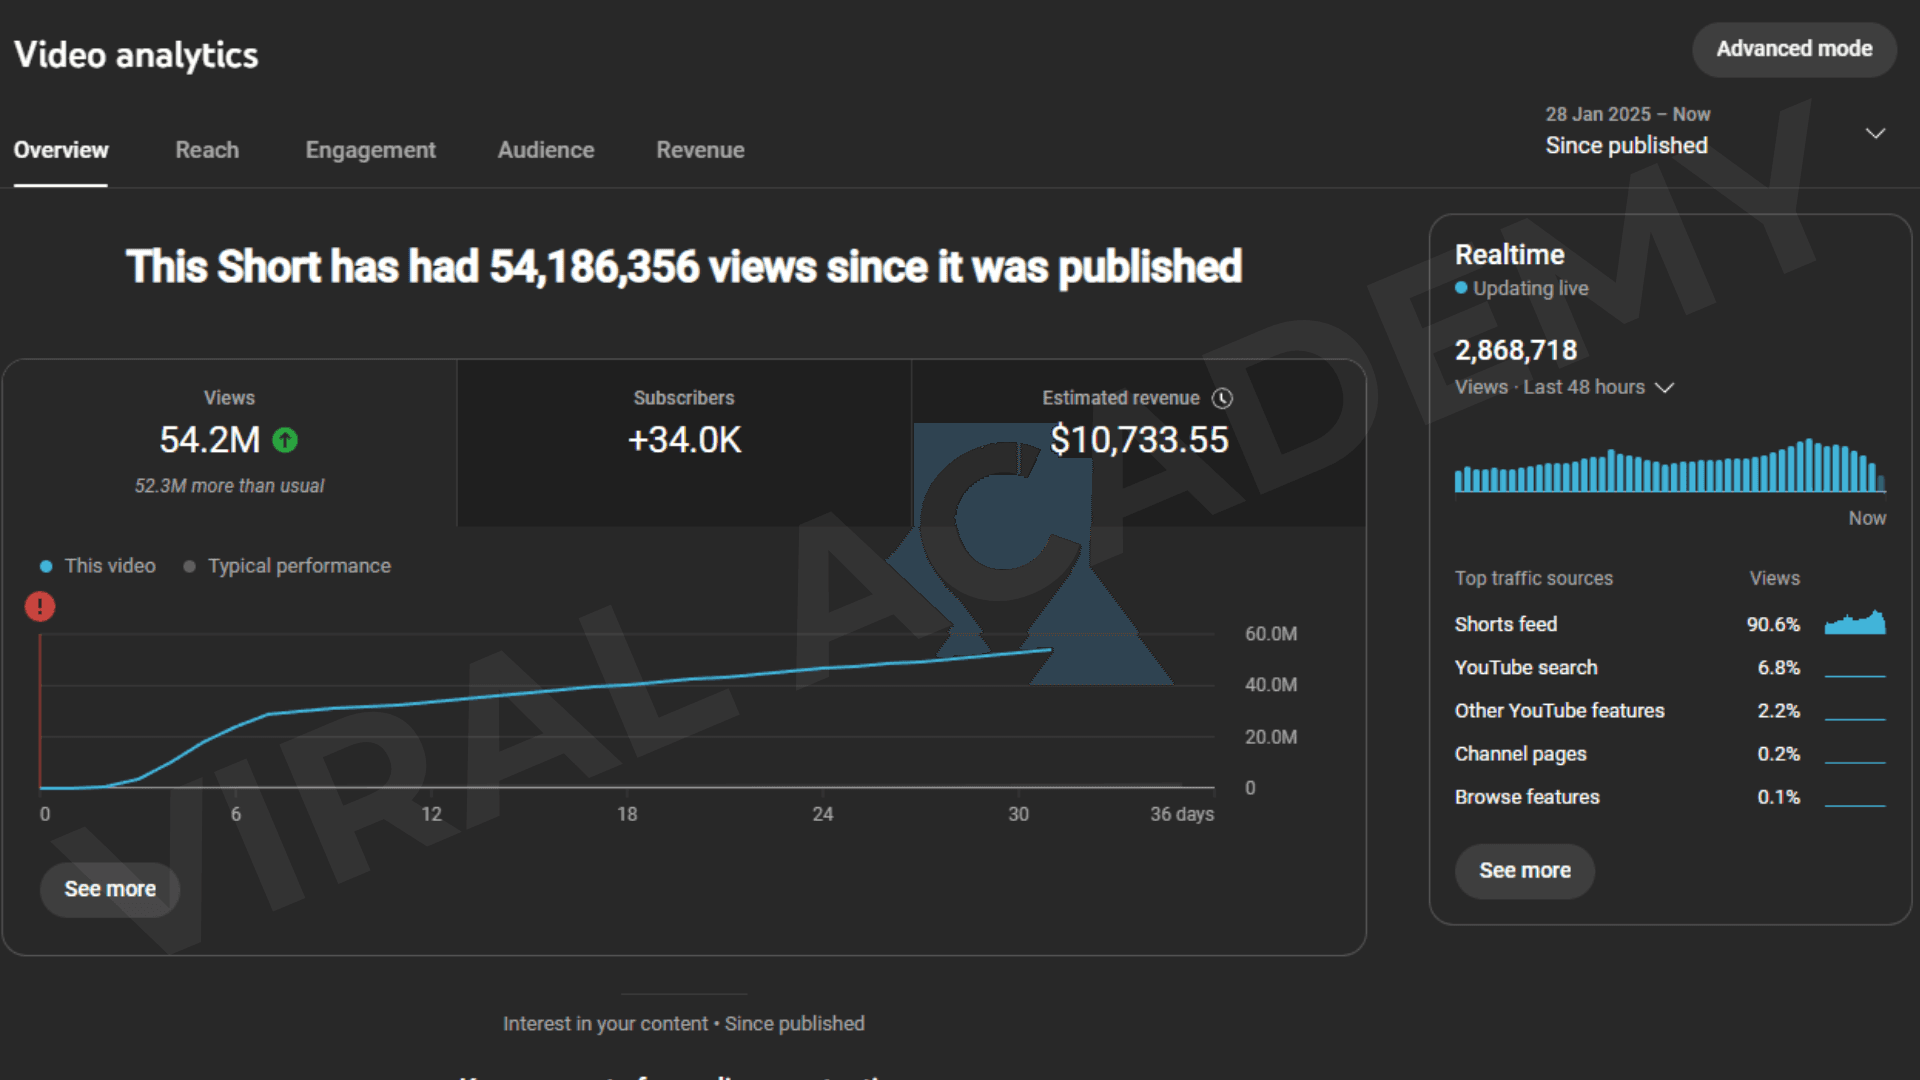
Task: Toggle Typical performance legend item
Action: [287, 566]
